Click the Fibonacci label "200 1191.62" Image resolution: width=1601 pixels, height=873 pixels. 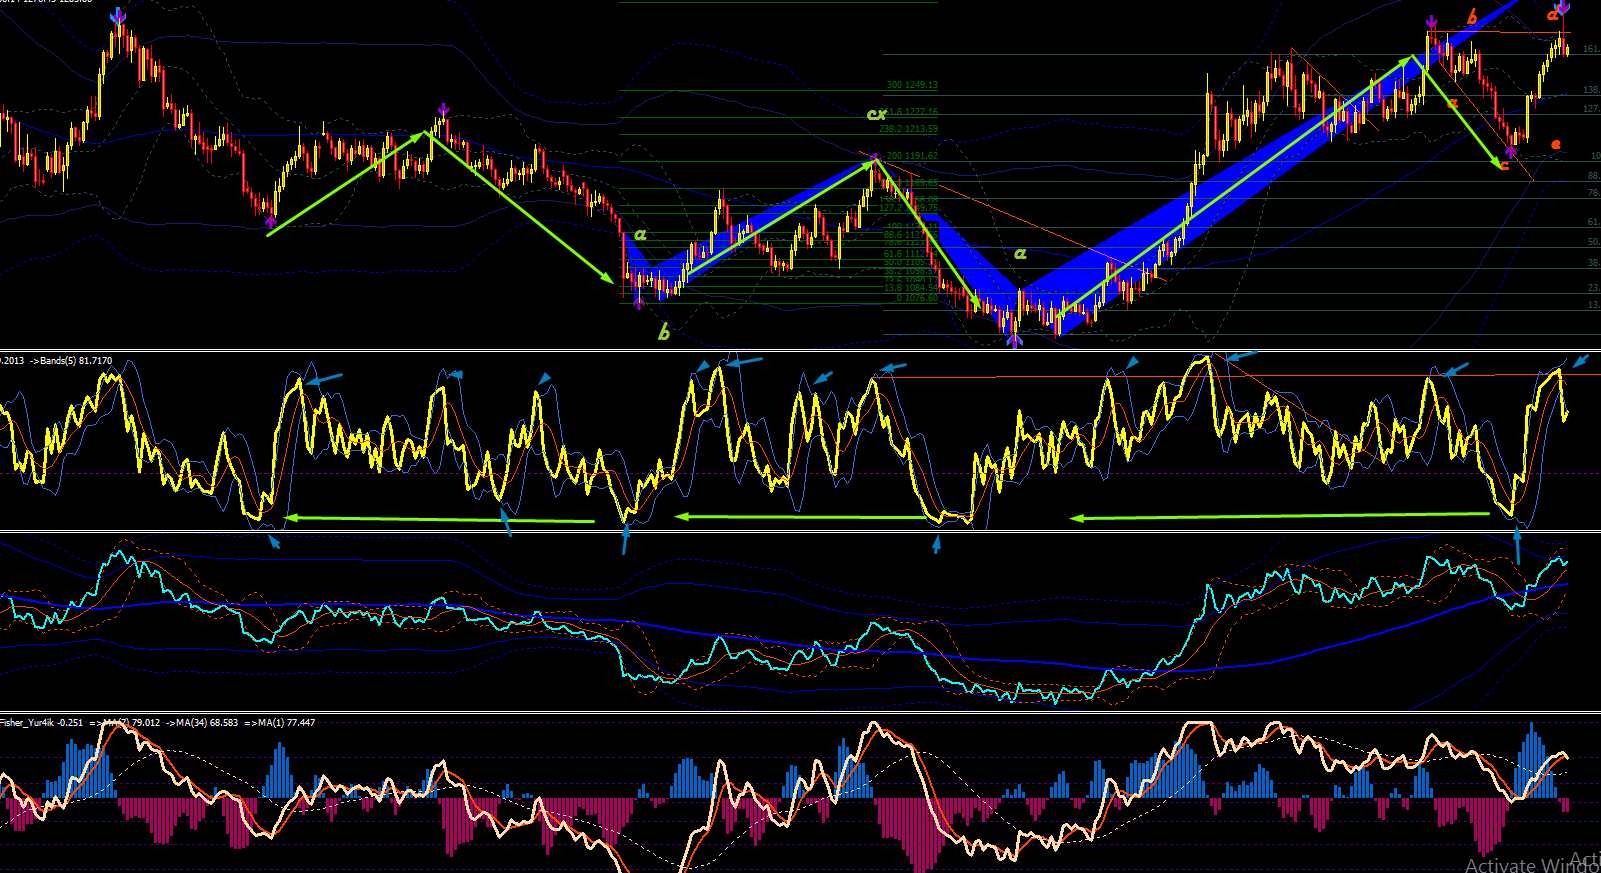[x=912, y=156]
